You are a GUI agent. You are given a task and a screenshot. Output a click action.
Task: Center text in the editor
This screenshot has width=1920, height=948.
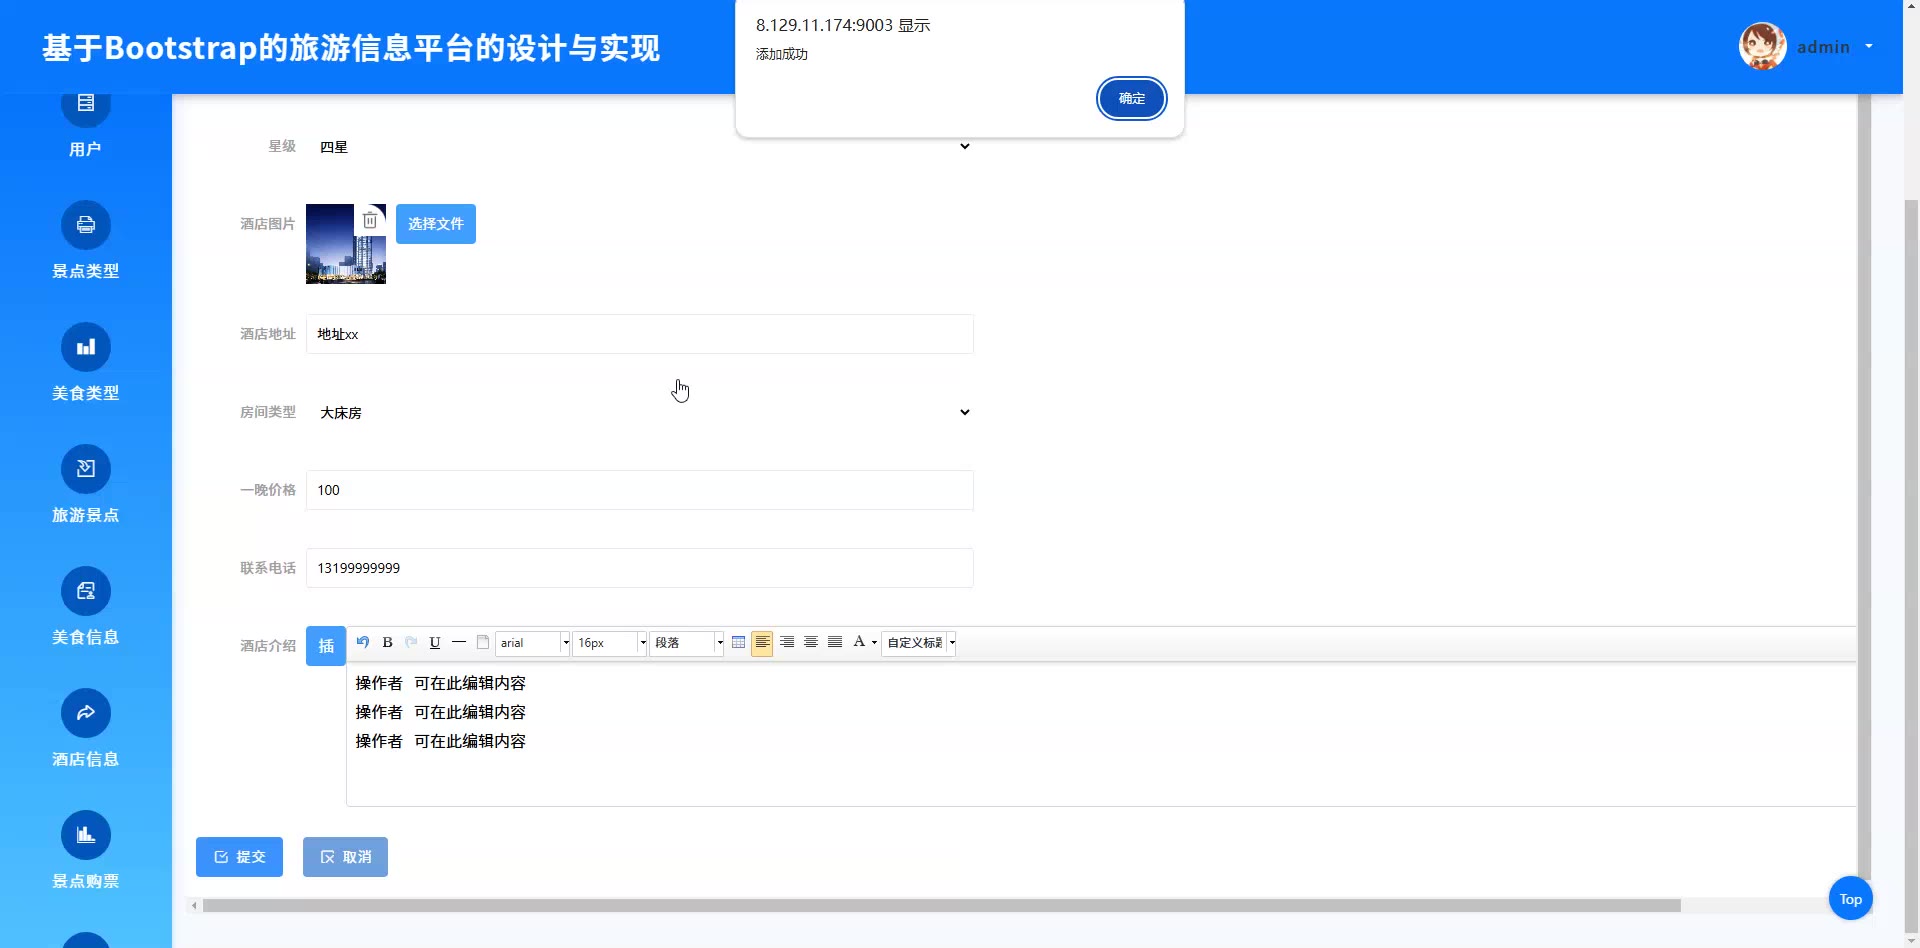(811, 642)
